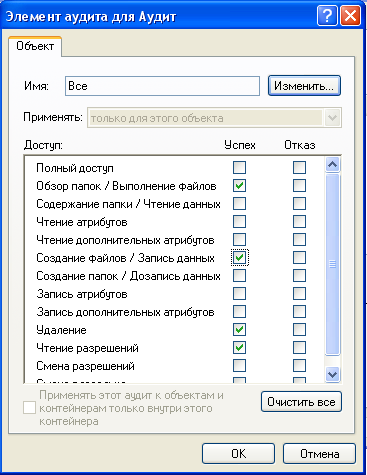Image resolution: width=367 pixels, height=475 pixels.
Task: Uncheck Успех for Удаление
Action: pos(239,330)
